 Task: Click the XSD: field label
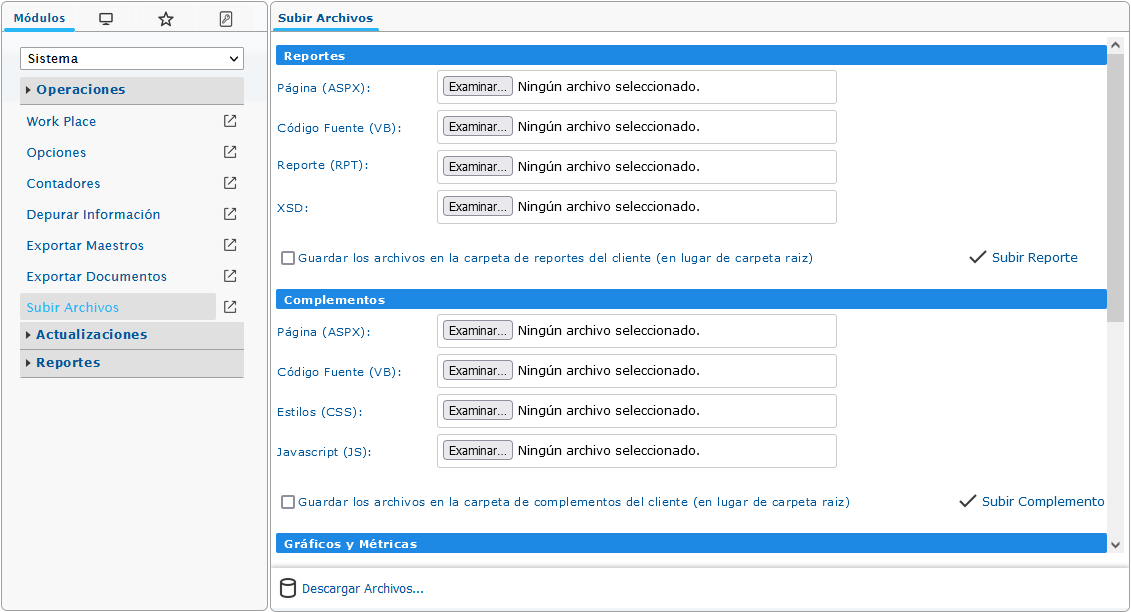pos(293,208)
